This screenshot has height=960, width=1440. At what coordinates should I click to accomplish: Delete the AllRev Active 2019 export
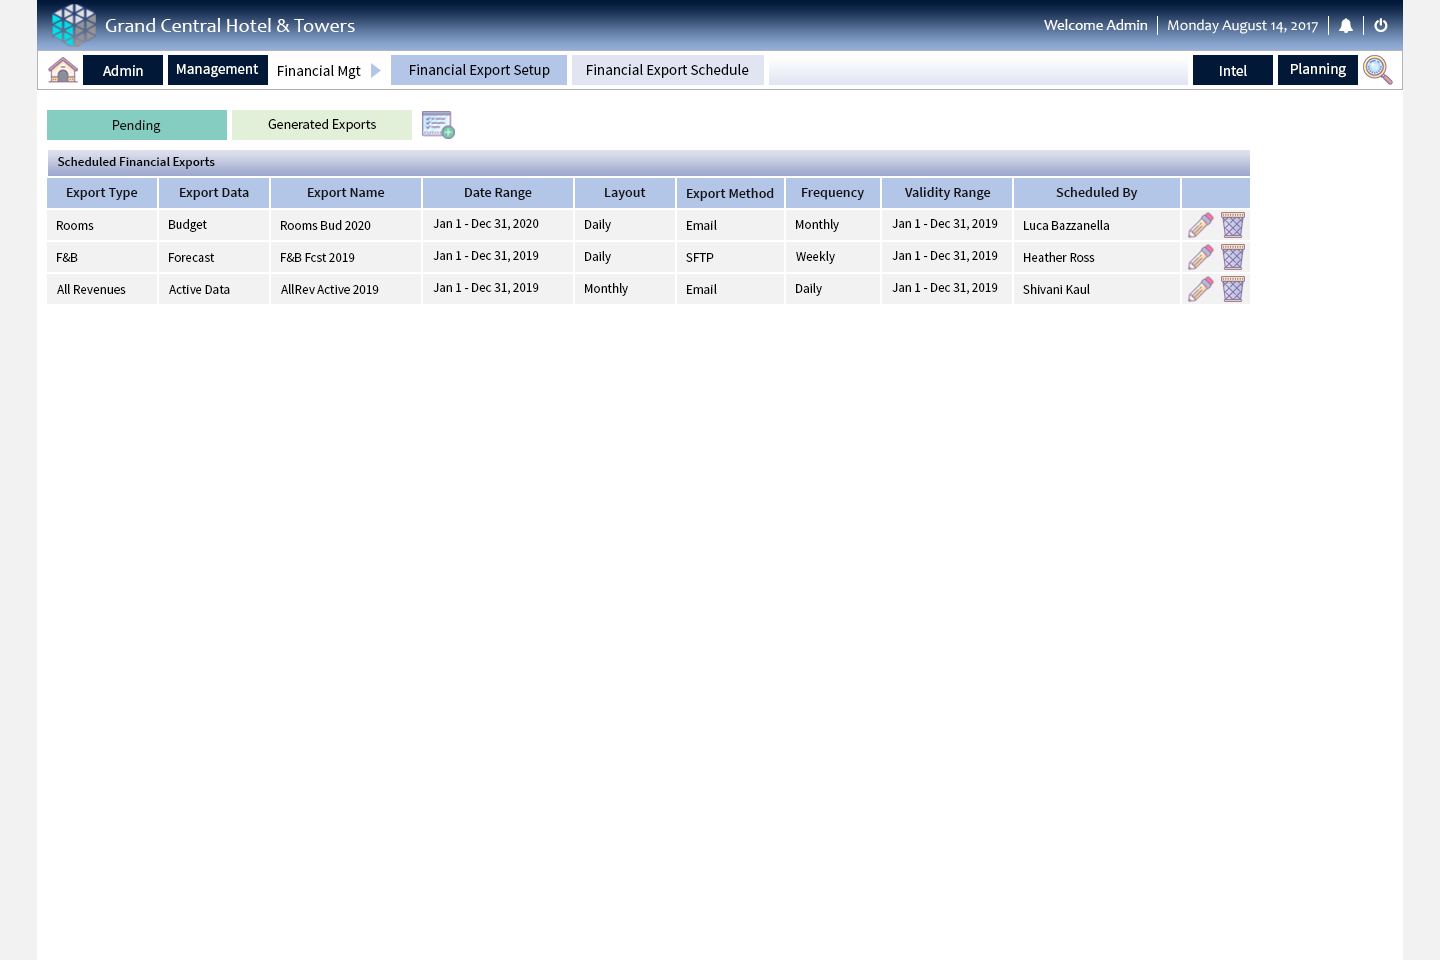1233,289
